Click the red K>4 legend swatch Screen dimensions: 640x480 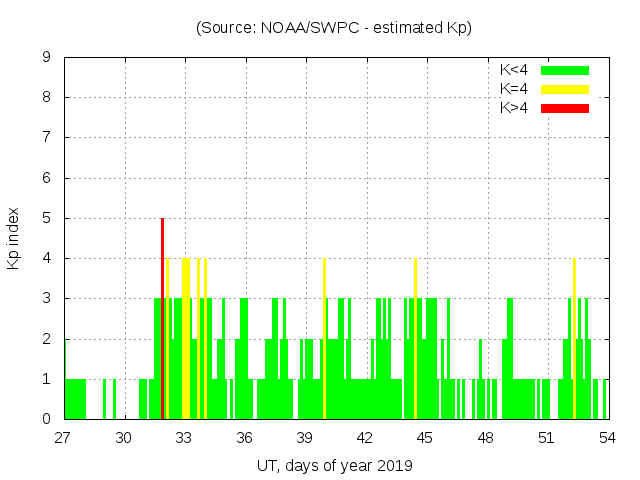[x=565, y=108]
